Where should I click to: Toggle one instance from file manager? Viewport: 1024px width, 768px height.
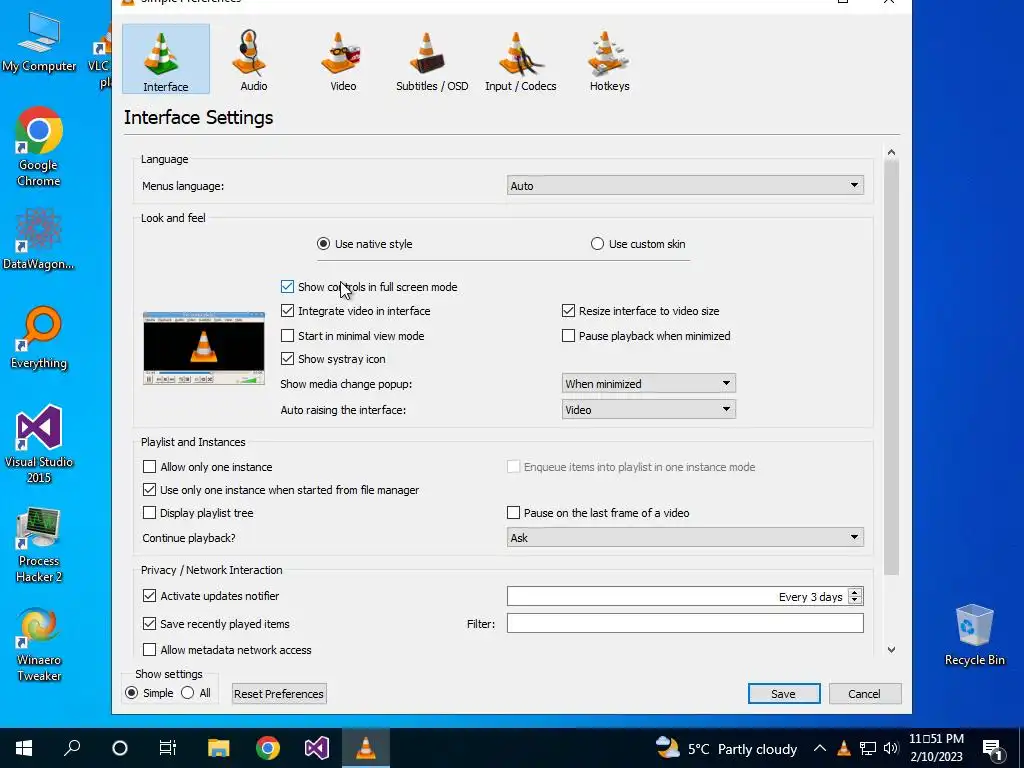pos(150,490)
